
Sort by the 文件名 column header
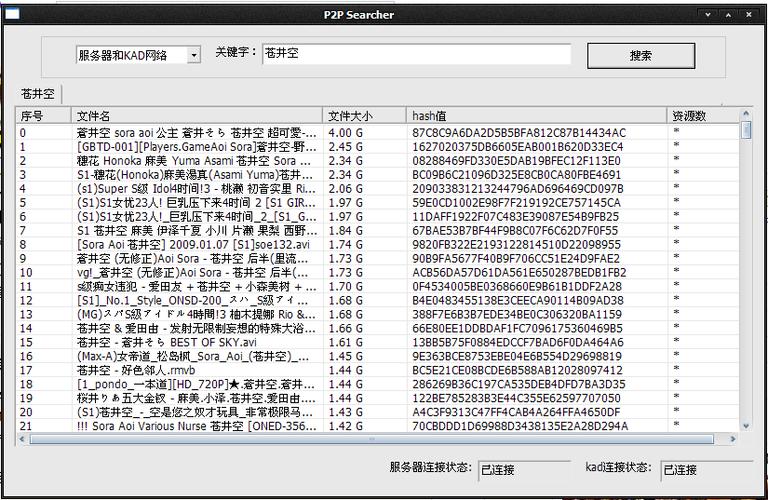pyautogui.click(x=197, y=116)
